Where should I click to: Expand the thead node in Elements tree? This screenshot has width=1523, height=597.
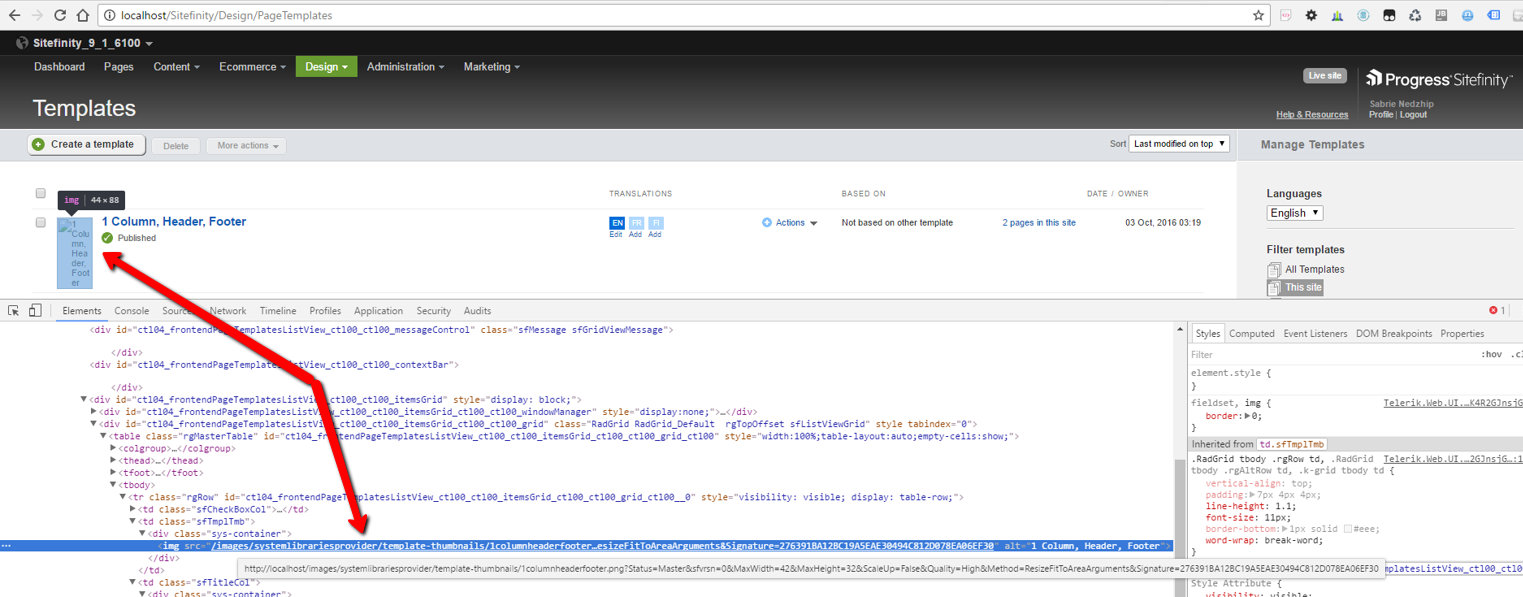113,461
